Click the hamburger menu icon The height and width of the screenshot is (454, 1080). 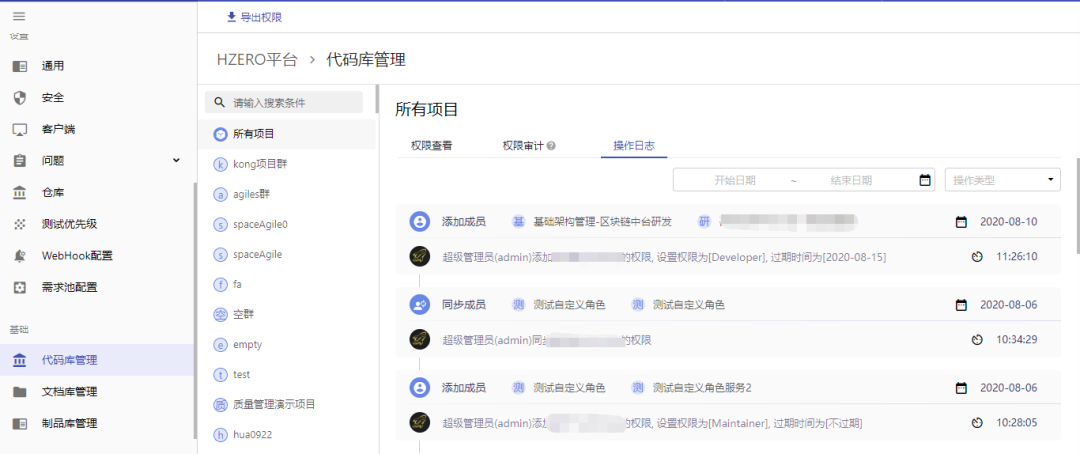pos(19,17)
